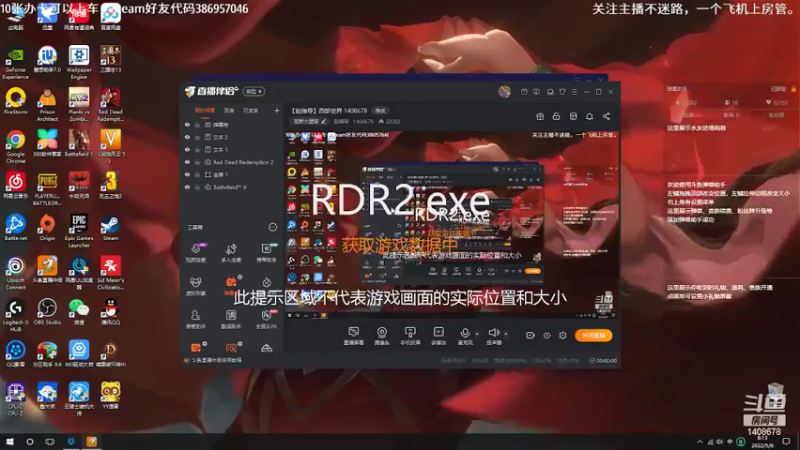Open Ubisoft Connect desktop shortcut

pos(15,273)
